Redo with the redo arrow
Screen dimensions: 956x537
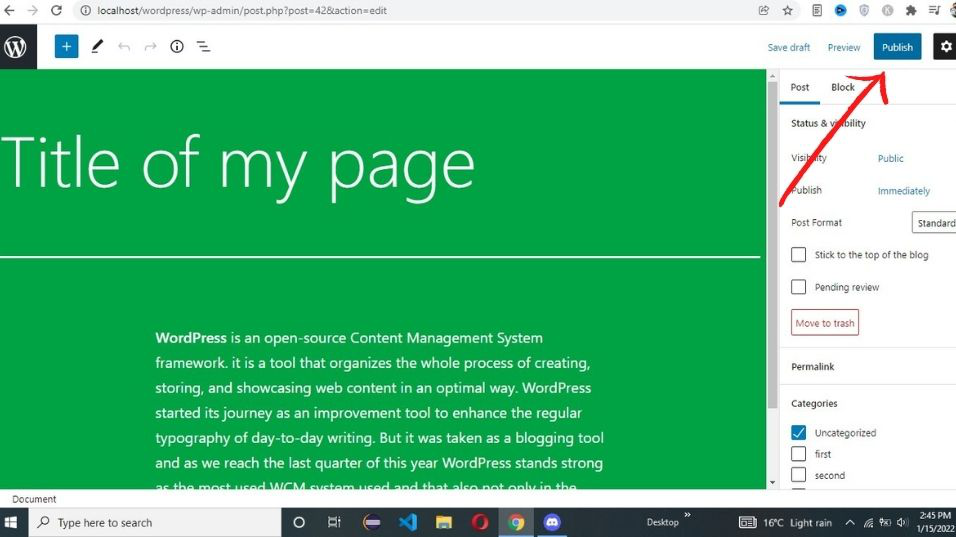point(150,47)
